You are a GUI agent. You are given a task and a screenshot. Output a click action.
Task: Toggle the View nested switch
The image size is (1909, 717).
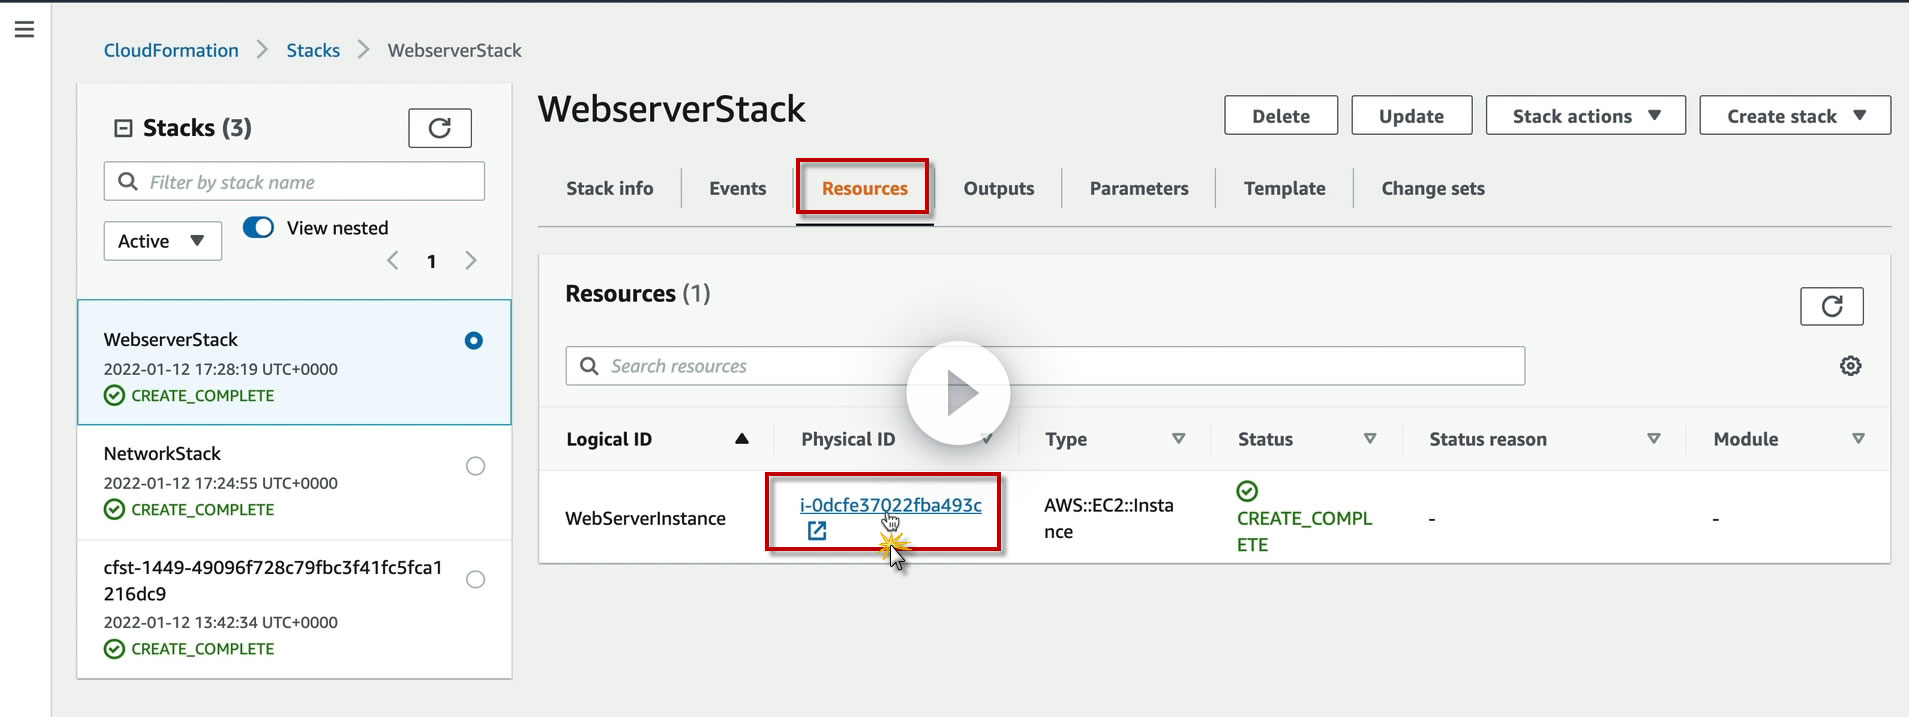click(x=258, y=228)
